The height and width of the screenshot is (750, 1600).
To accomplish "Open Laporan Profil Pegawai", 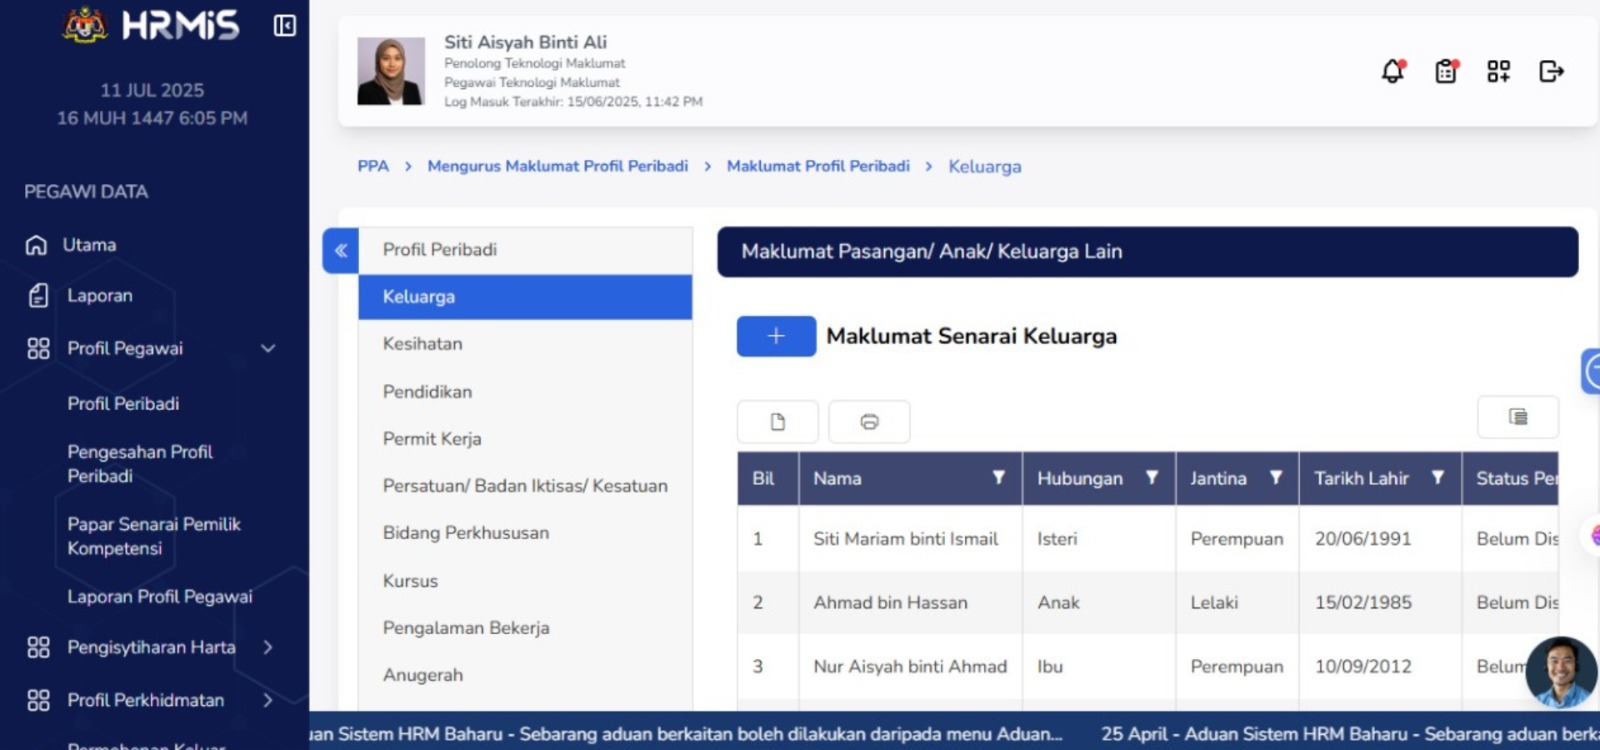I will [160, 597].
